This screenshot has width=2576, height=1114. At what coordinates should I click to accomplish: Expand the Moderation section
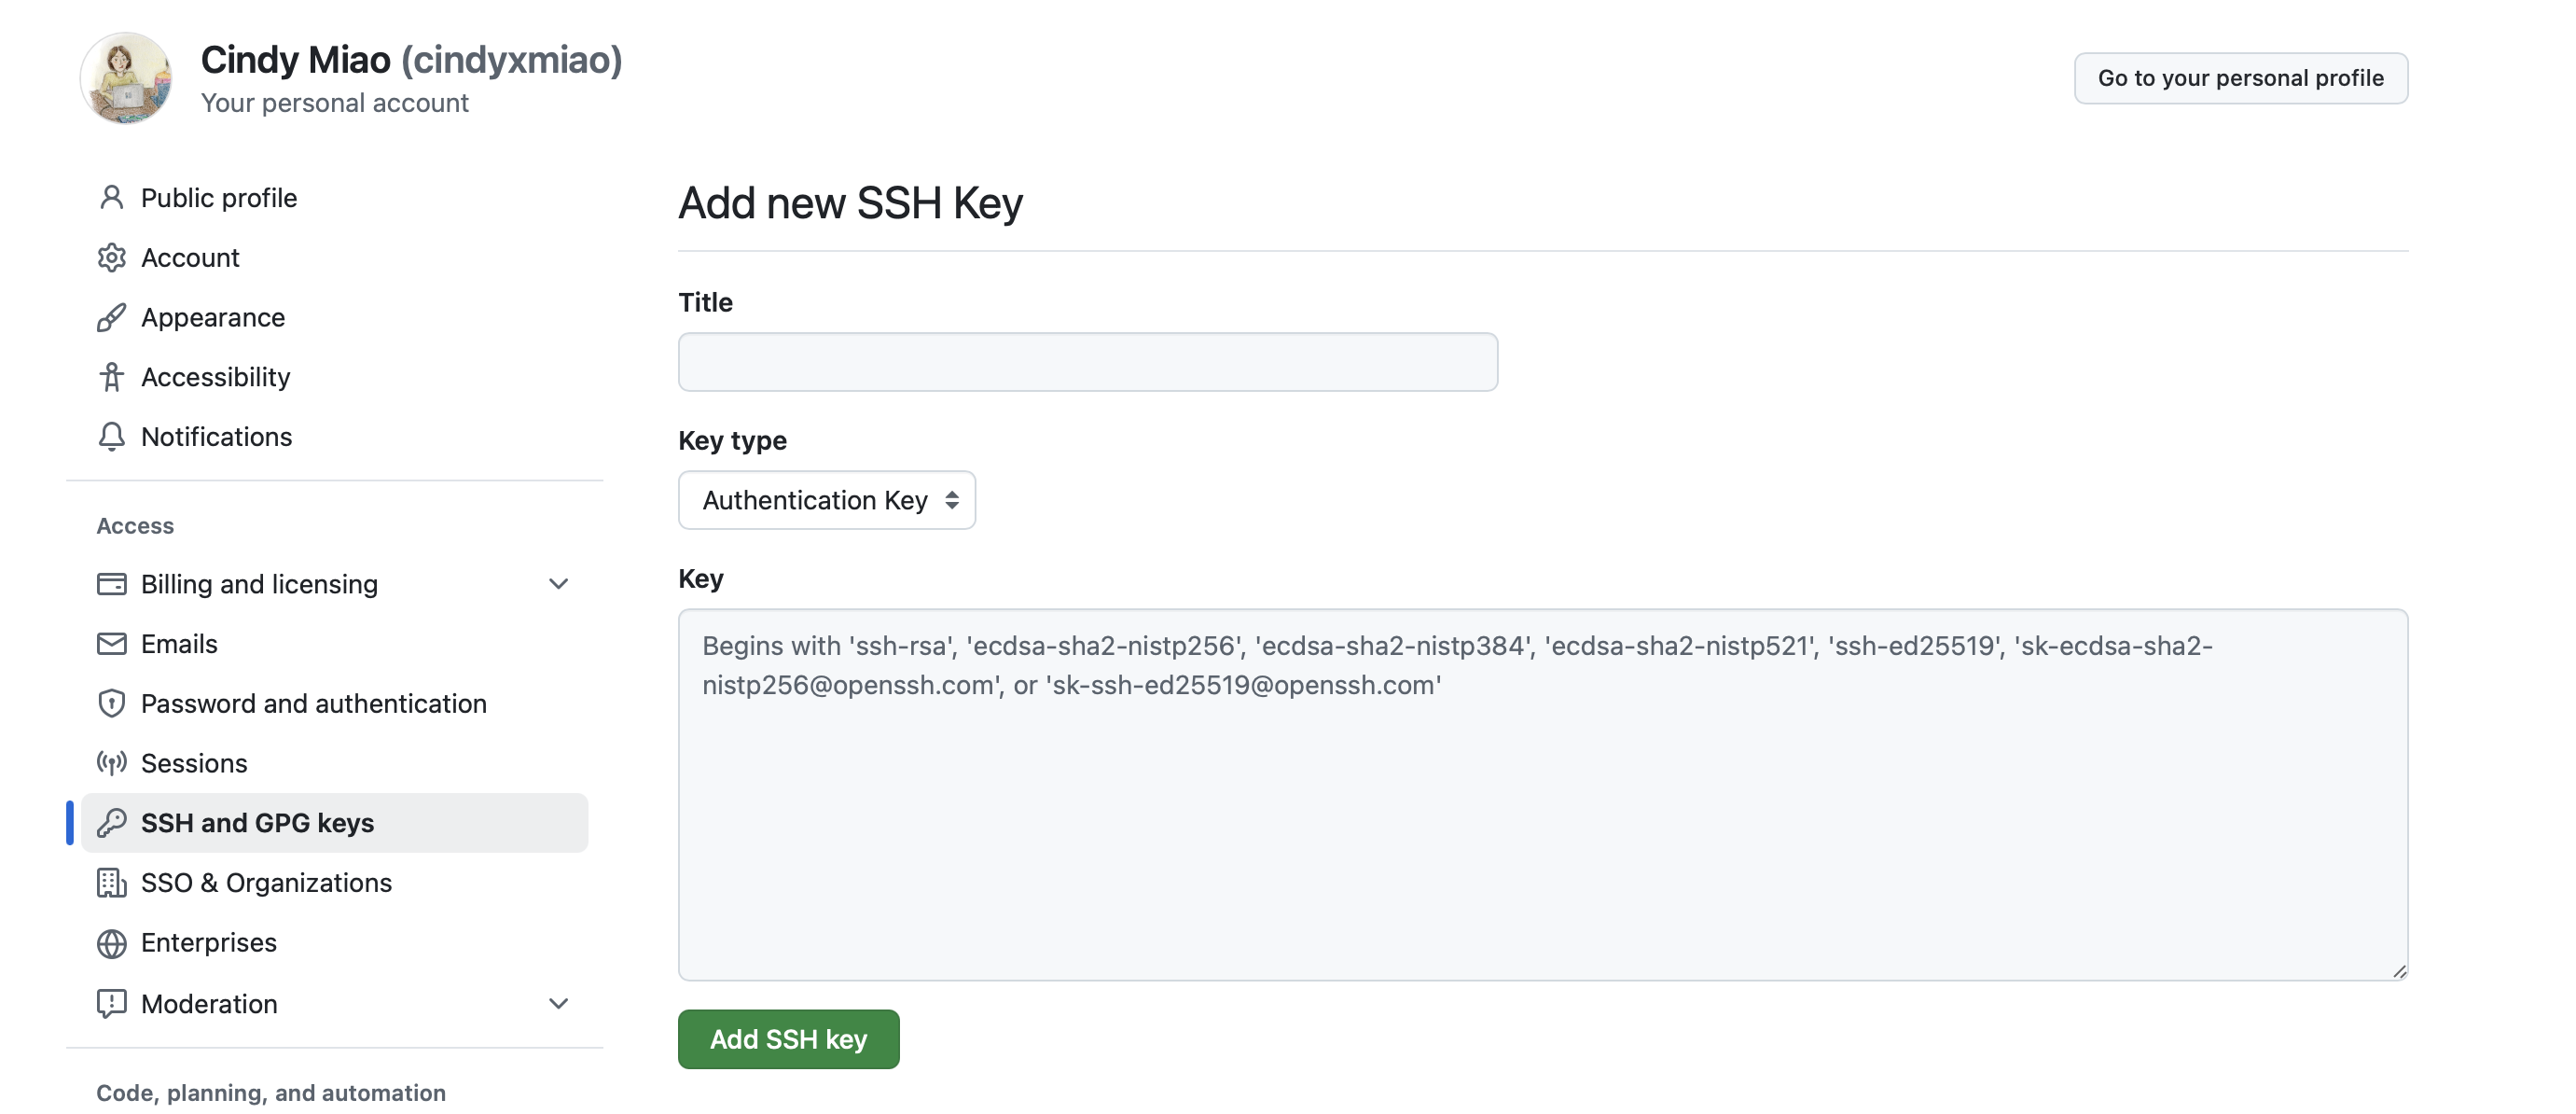click(559, 1003)
